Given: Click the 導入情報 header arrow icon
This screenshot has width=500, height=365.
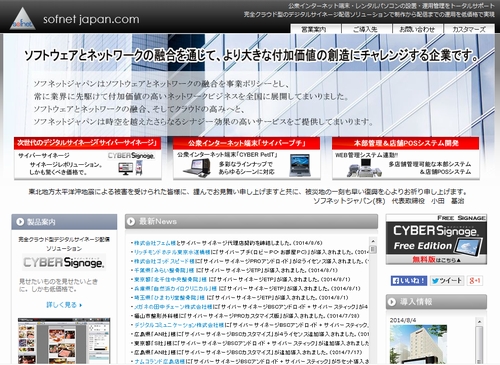Looking at the screenshot, I should click(392, 302).
